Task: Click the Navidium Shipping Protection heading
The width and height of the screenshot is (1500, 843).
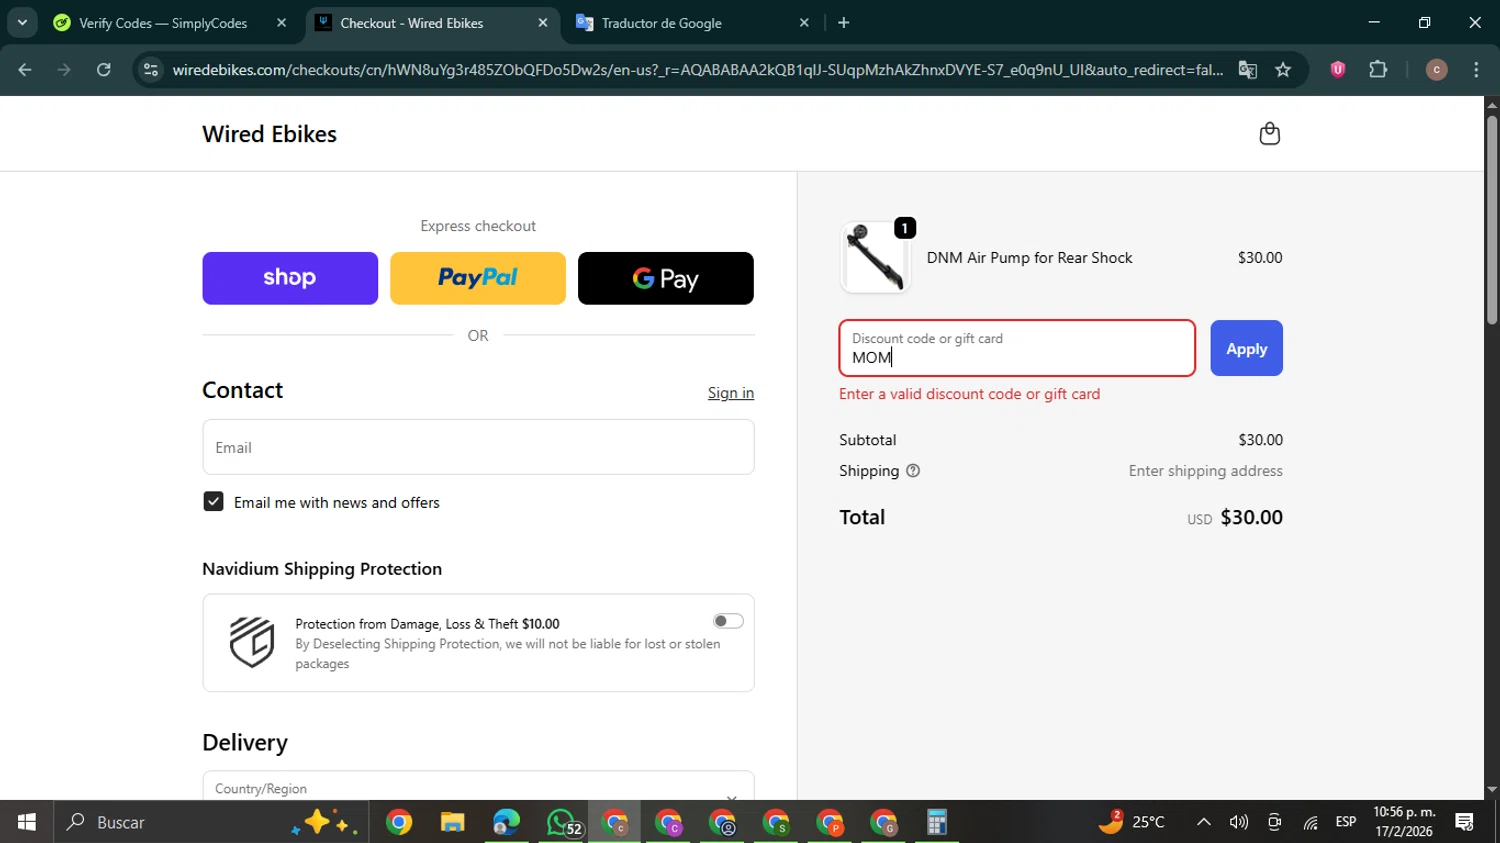Action: coord(322,569)
